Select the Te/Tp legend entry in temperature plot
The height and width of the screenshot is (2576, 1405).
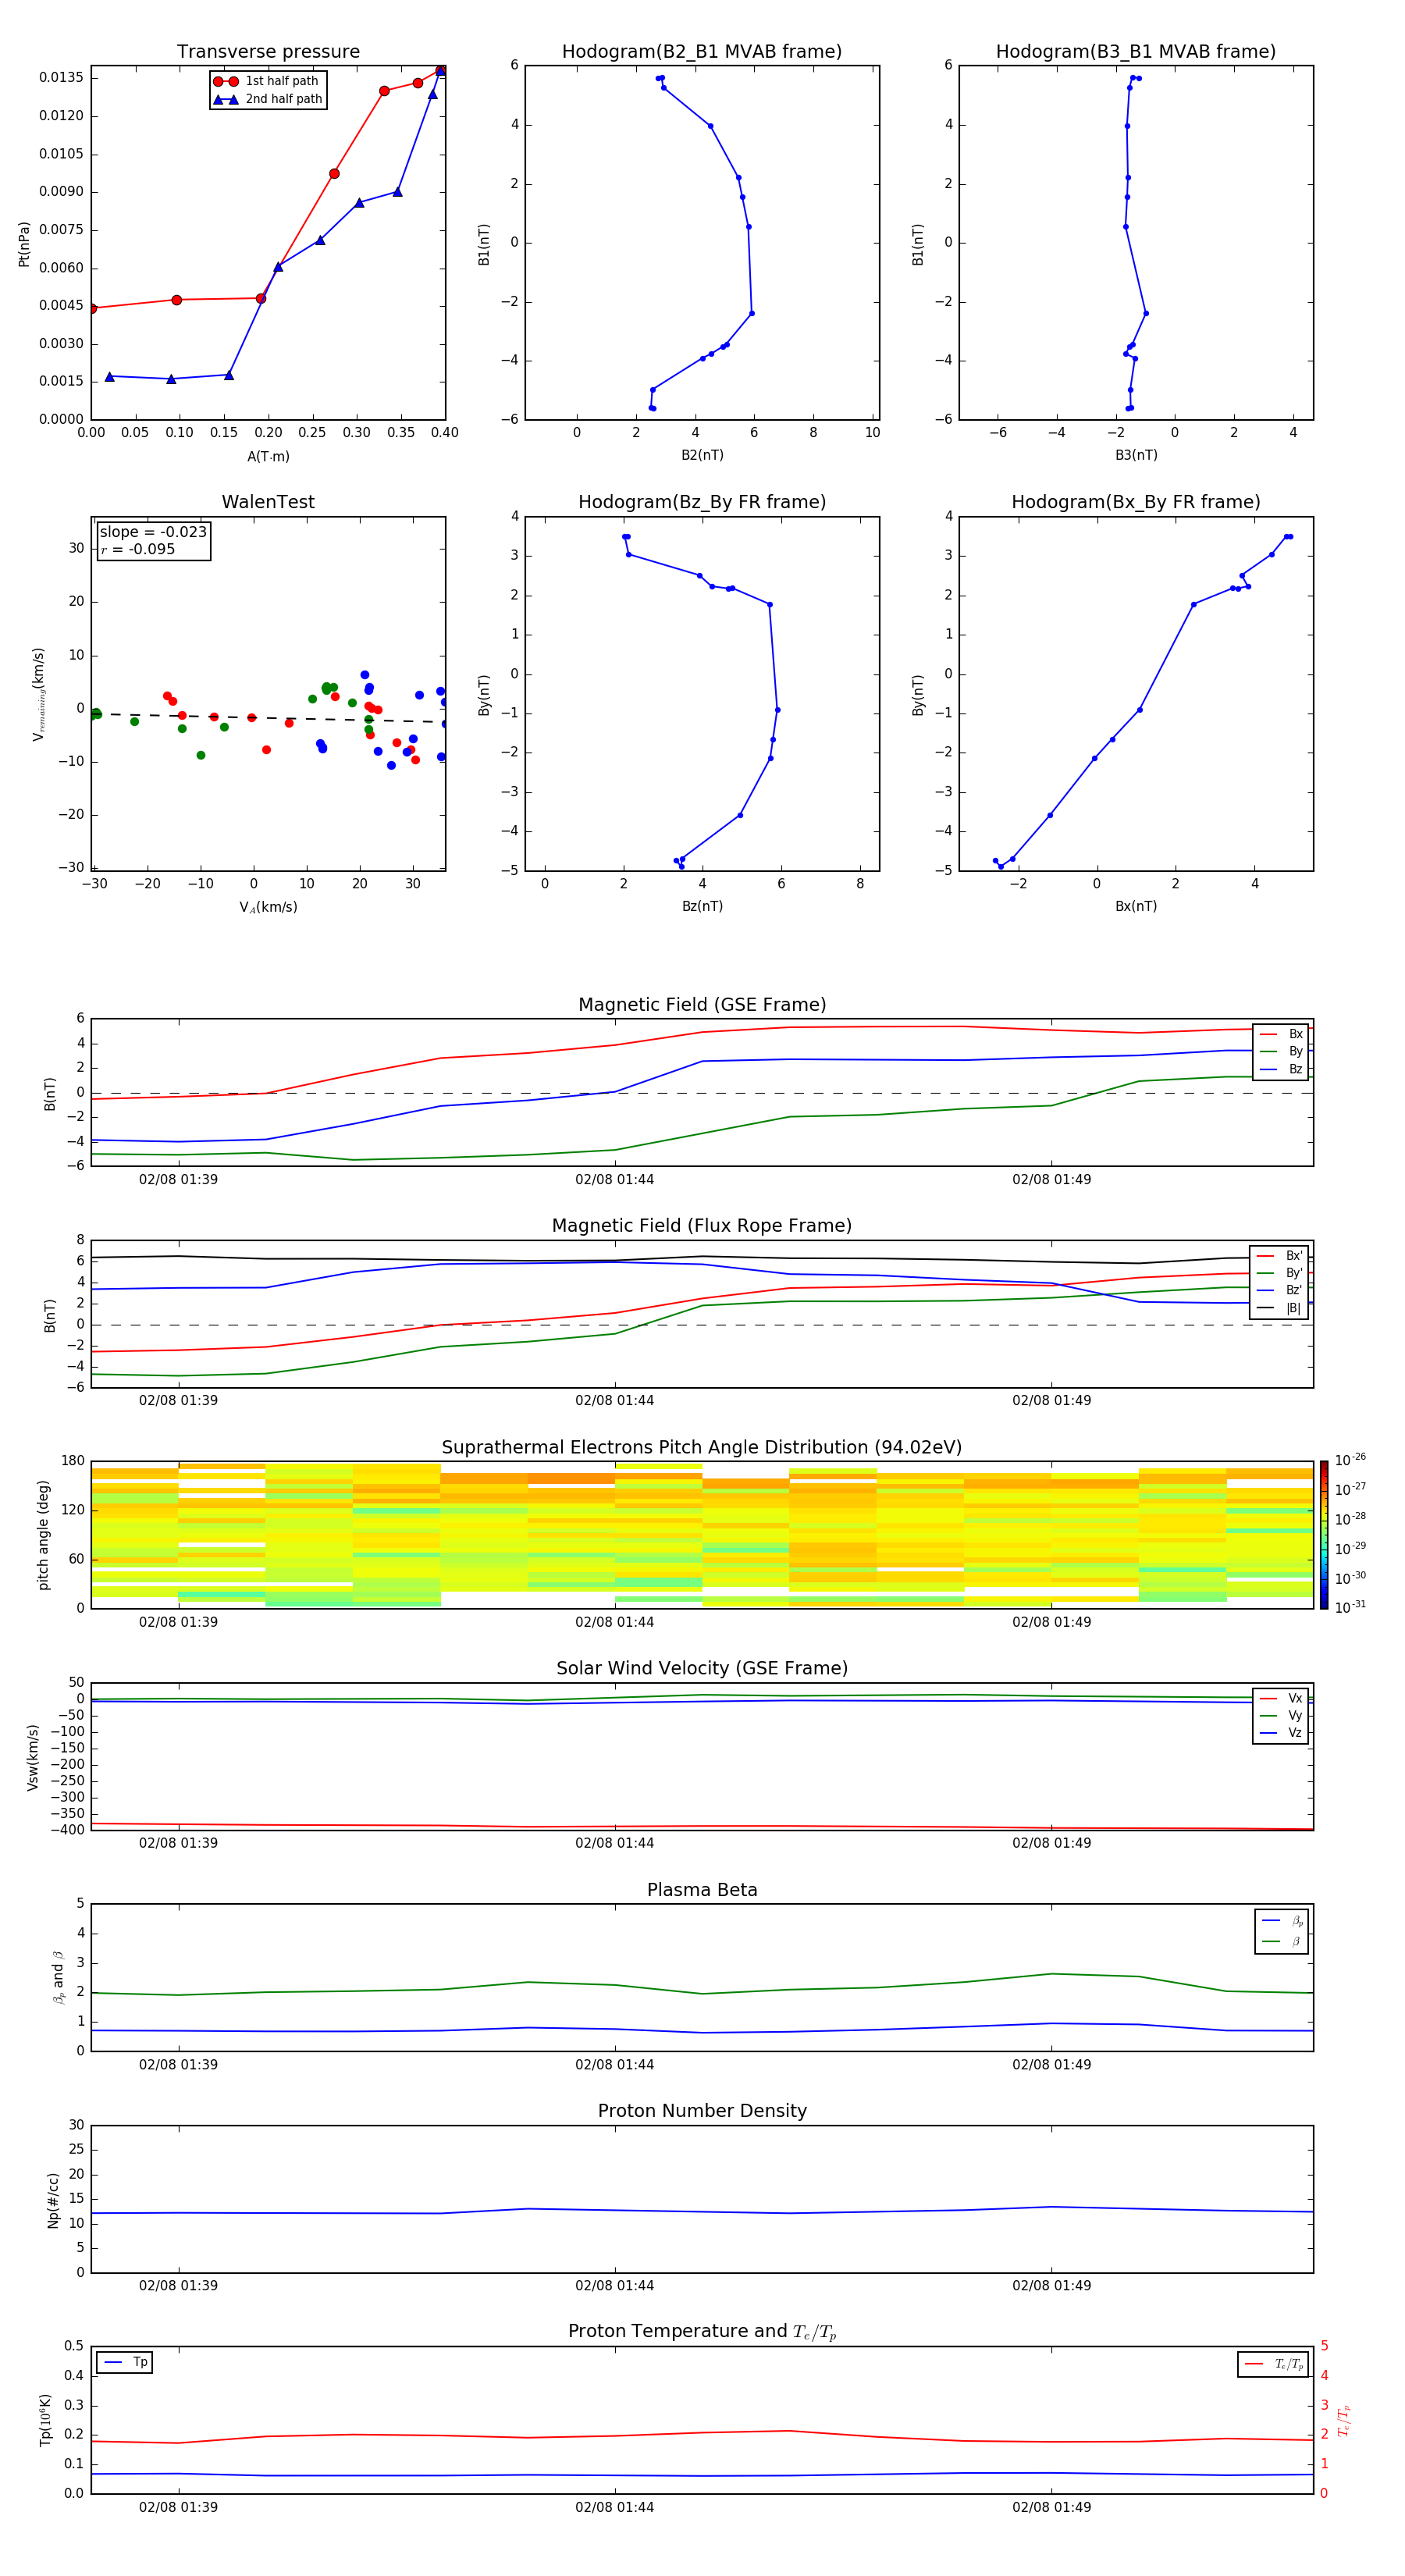click(1274, 2364)
